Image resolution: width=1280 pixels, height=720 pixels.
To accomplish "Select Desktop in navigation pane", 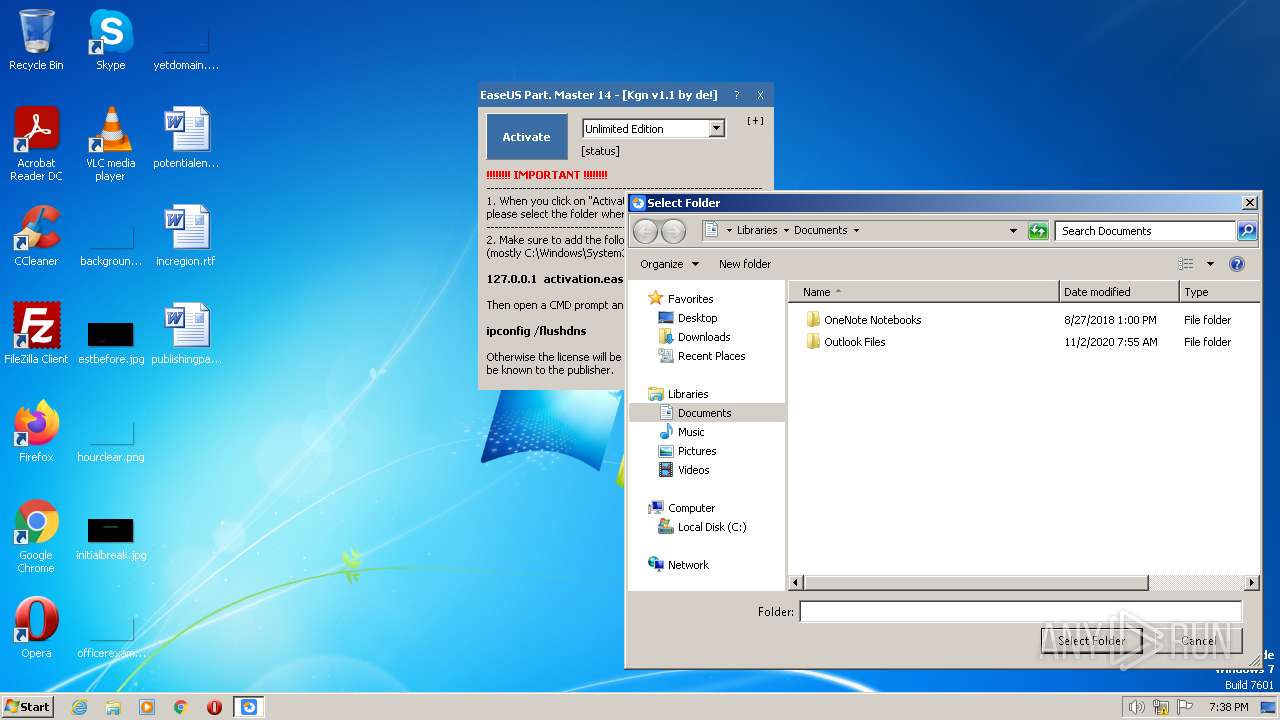I will click(697, 318).
